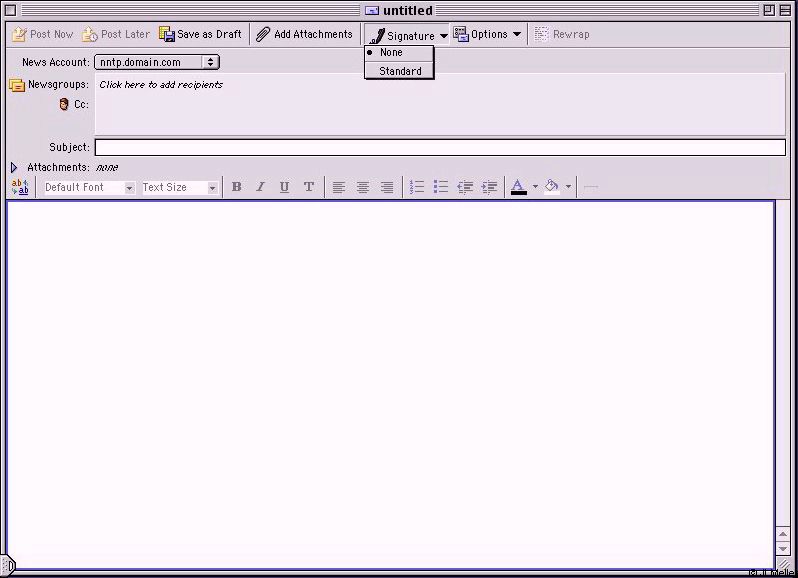Open the Options dropdown in toolbar
The height and width of the screenshot is (578, 798).
tap(487, 34)
